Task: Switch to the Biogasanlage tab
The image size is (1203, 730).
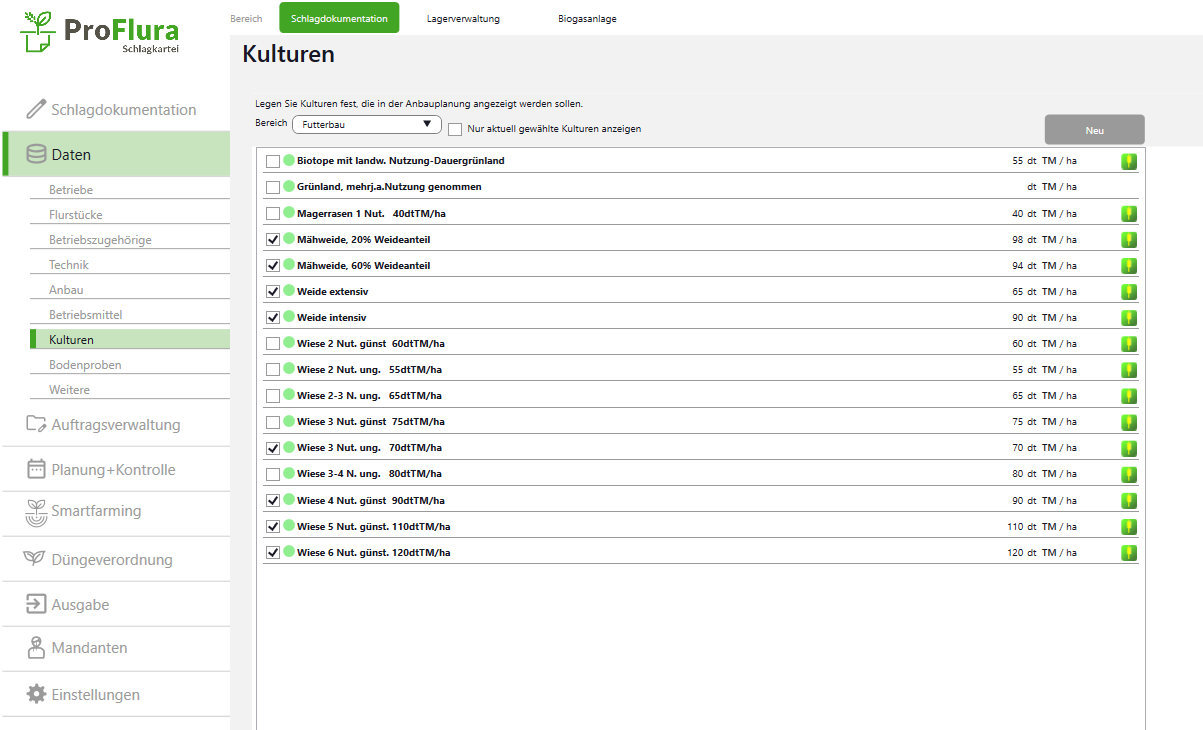Action: [x=587, y=19]
